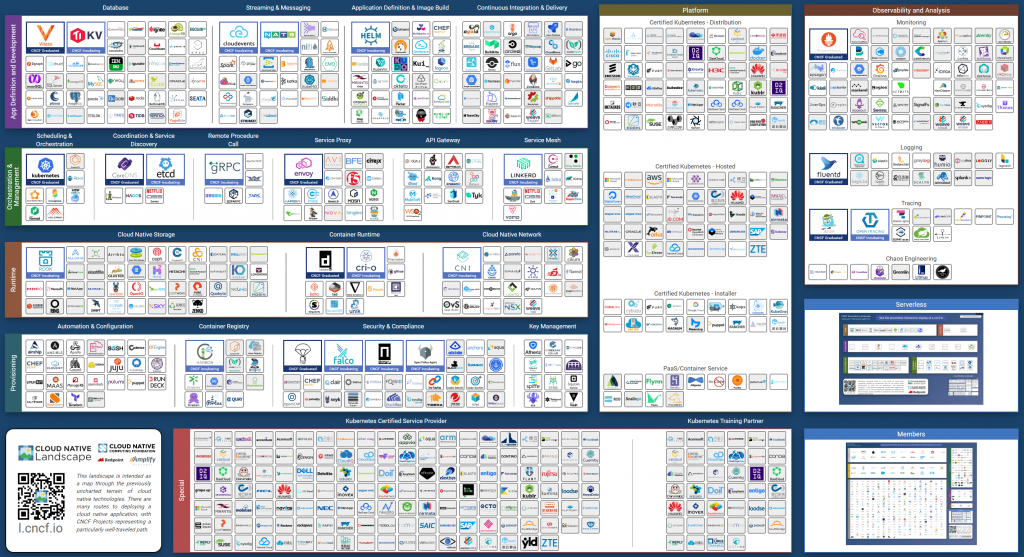Open the gRPC project card
Viewport: 1024px width, 557px height.
224,170
